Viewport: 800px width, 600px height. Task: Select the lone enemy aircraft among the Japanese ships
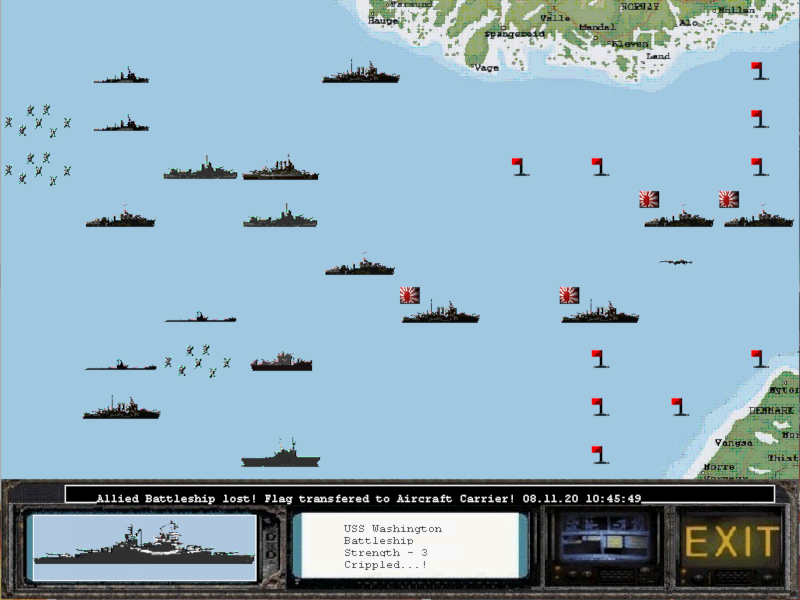pos(676,262)
